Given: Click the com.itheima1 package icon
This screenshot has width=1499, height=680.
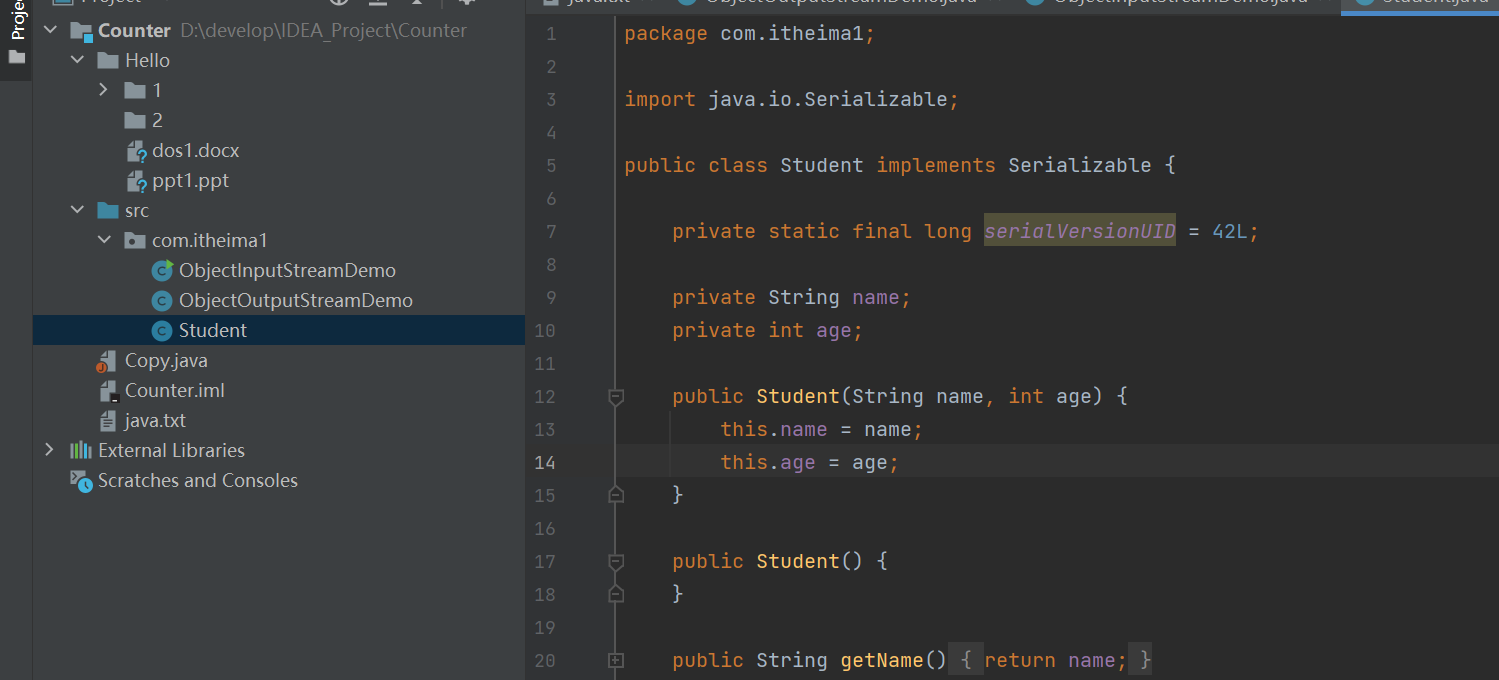Looking at the screenshot, I should (x=135, y=241).
